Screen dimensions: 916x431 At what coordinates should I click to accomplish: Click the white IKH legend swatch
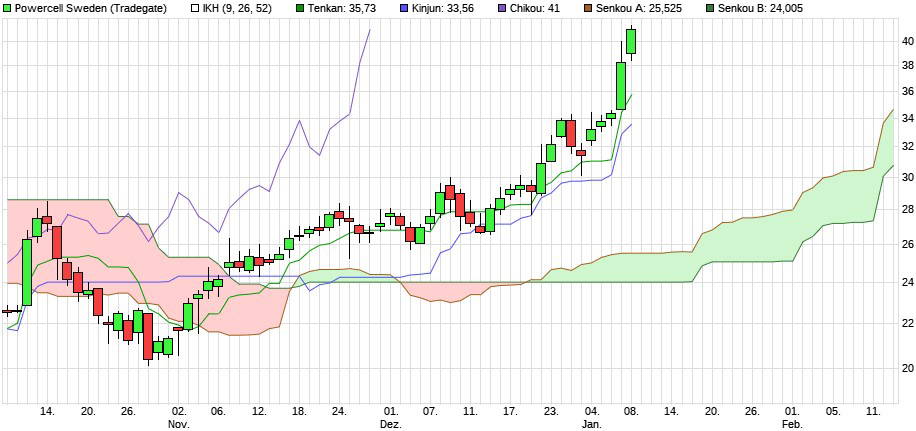(196, 8)
